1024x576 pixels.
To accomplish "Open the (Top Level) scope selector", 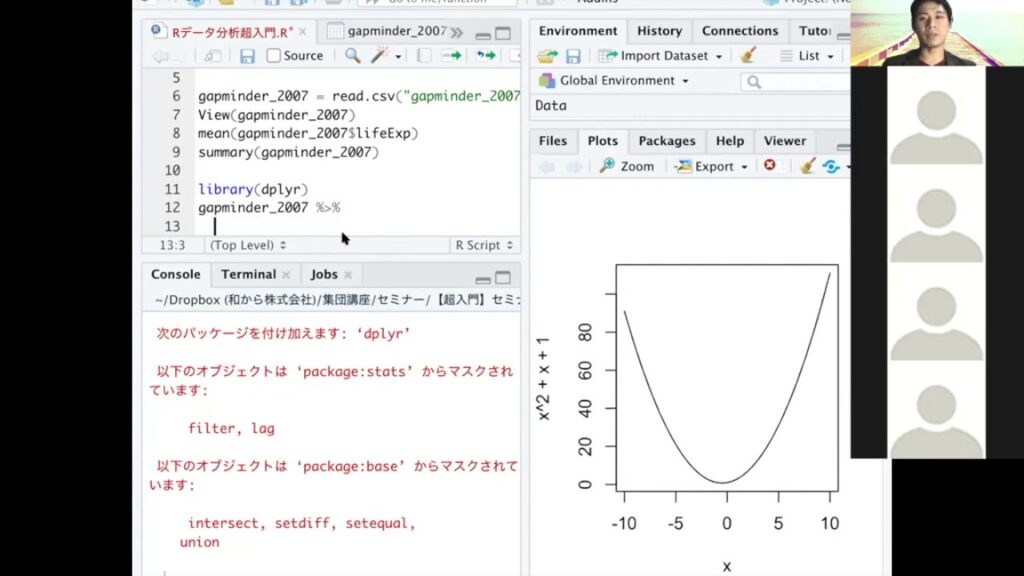I will pyautogui.click(x=248, y=245).
